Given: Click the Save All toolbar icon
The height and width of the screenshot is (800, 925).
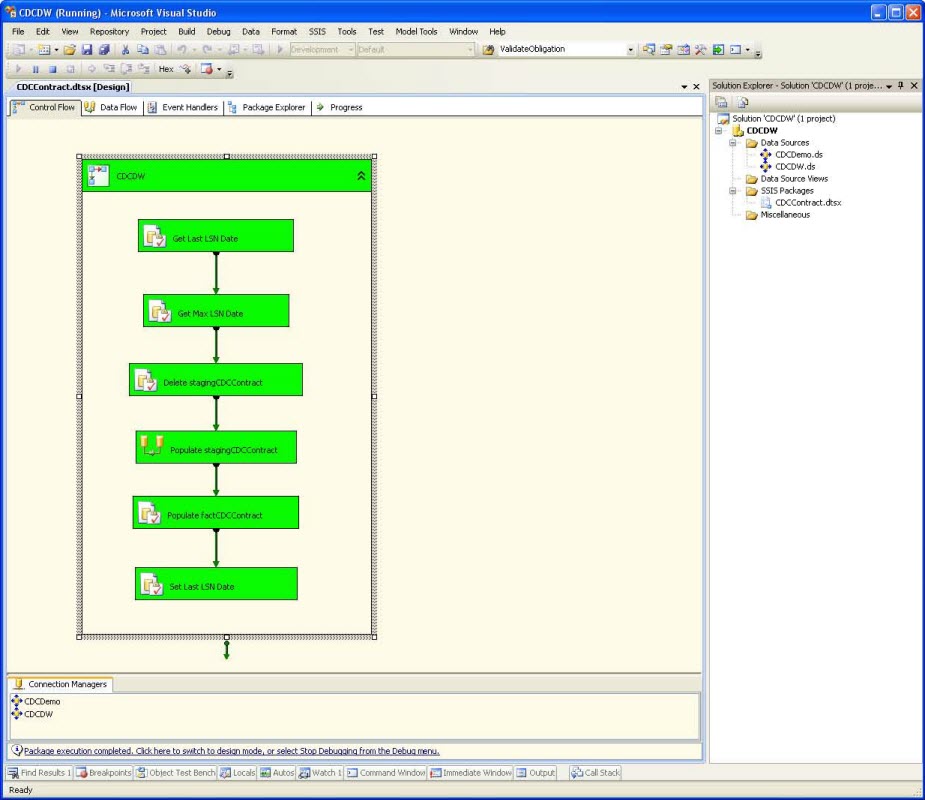Looking at the screenshot, I should [x=104, y=50].
